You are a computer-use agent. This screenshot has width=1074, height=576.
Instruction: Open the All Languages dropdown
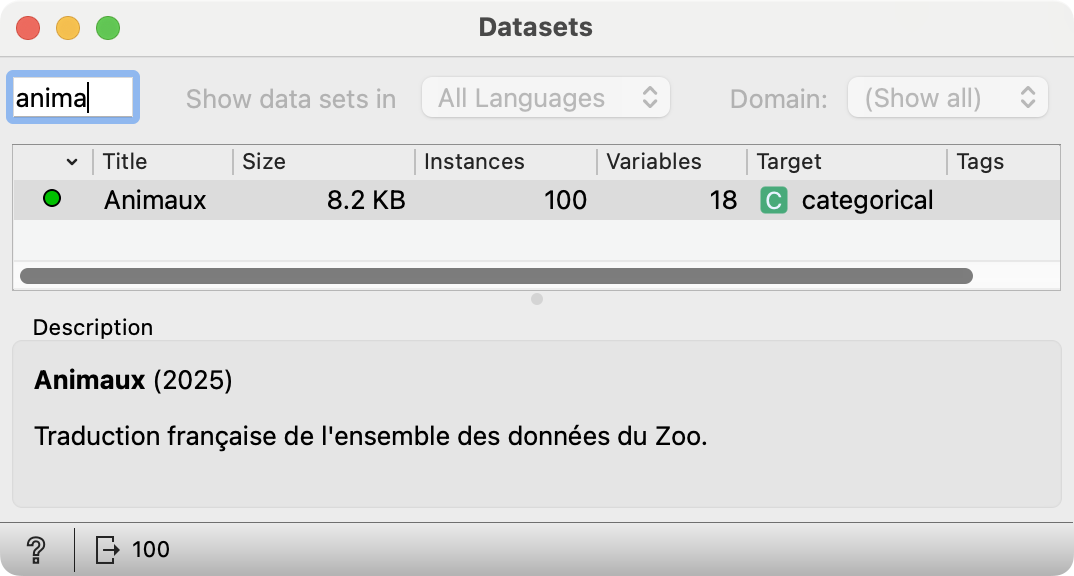click(x=546, y=98)
